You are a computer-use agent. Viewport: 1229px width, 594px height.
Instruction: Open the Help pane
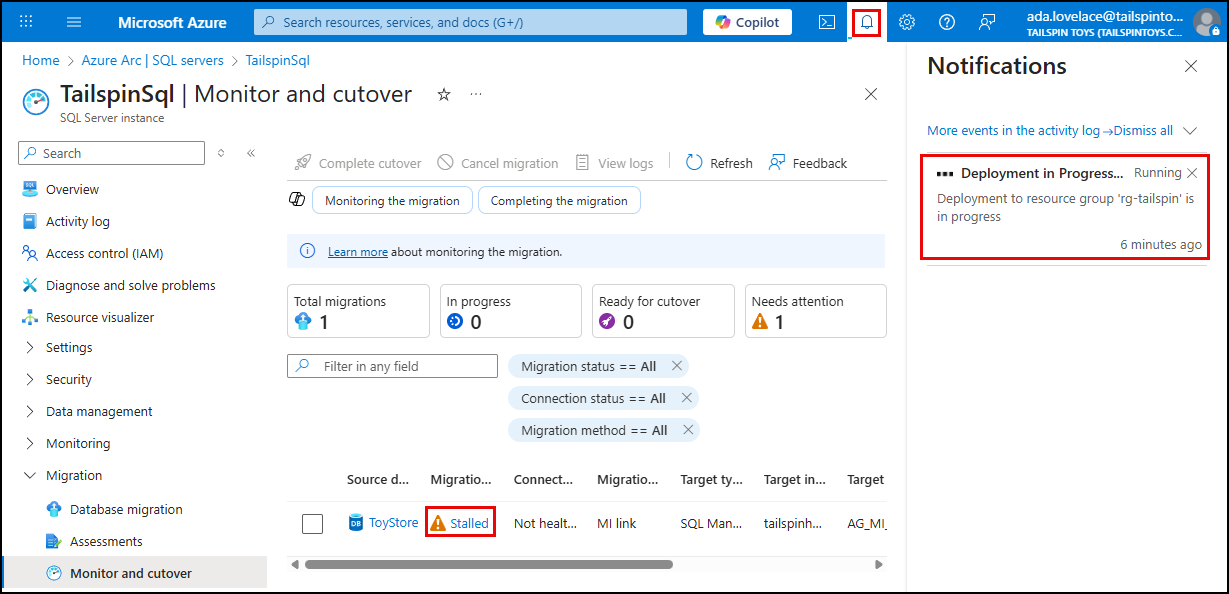pyautogui.click(x=945, y=21)
